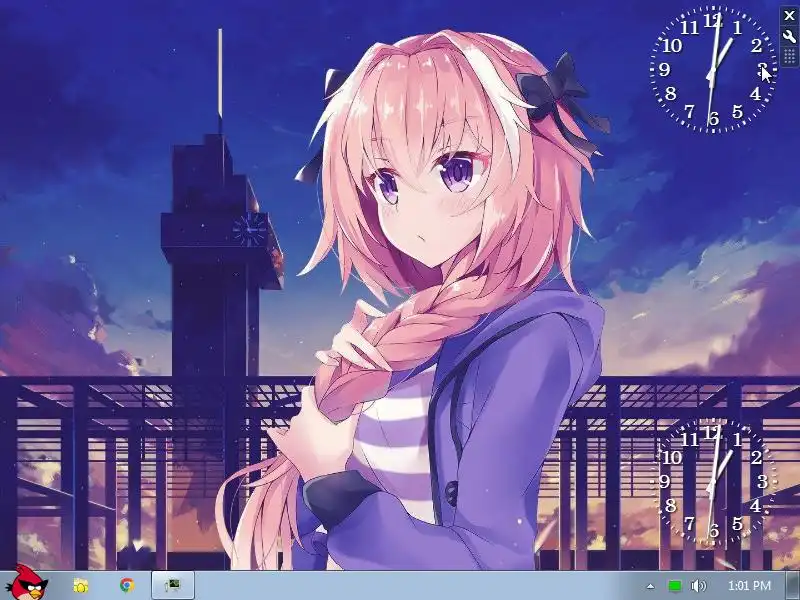Screen dimensions: 800x600
Task: Click the Show Desktop strip
Action: click(x=792, y=585)
